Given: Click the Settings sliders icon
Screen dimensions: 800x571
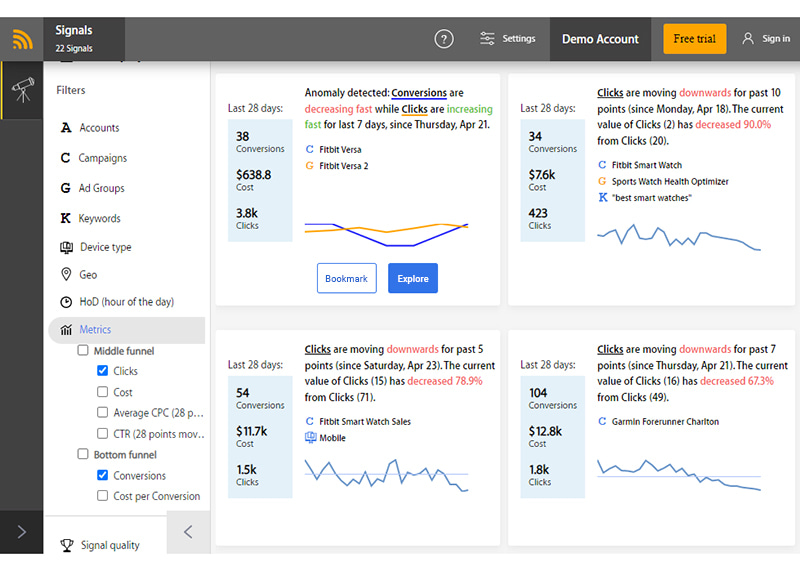Looking at the screenshot, I should 487,38.
